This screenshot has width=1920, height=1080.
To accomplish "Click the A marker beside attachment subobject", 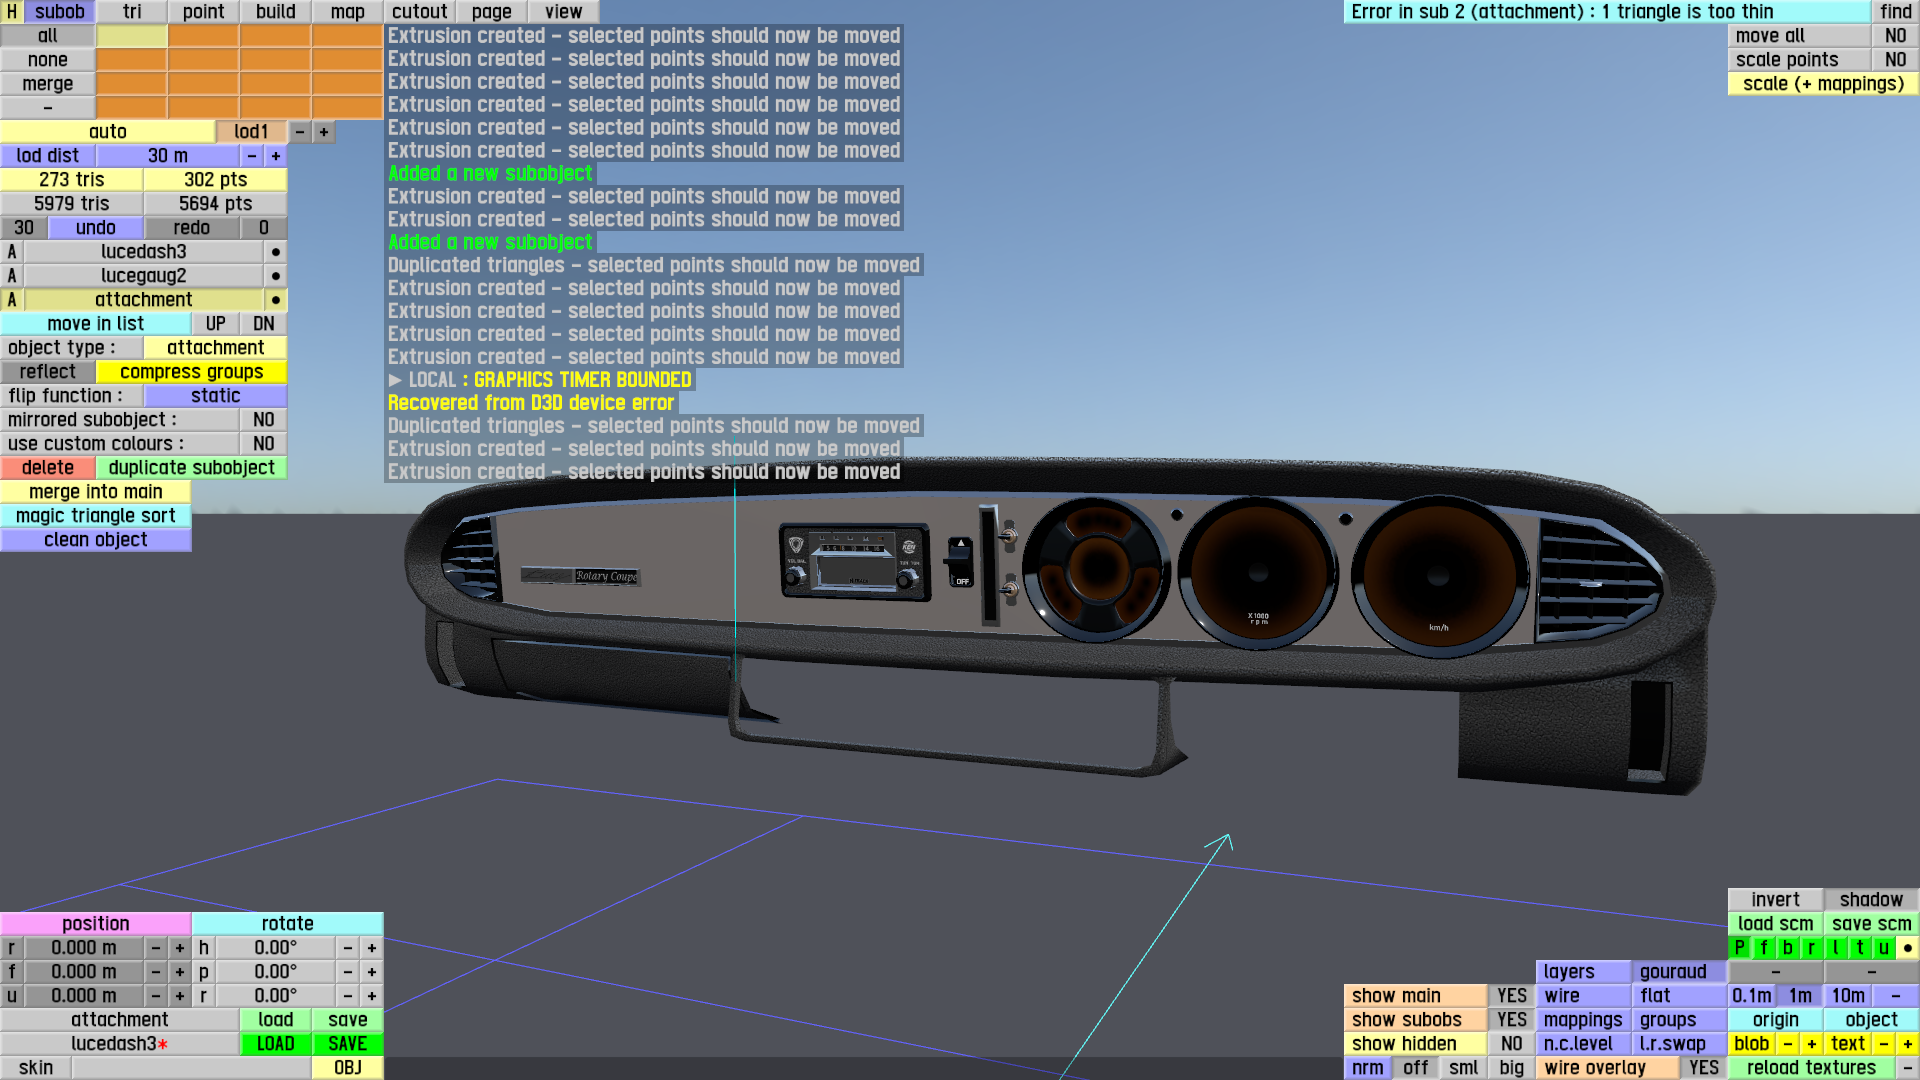I will point(12,300).
